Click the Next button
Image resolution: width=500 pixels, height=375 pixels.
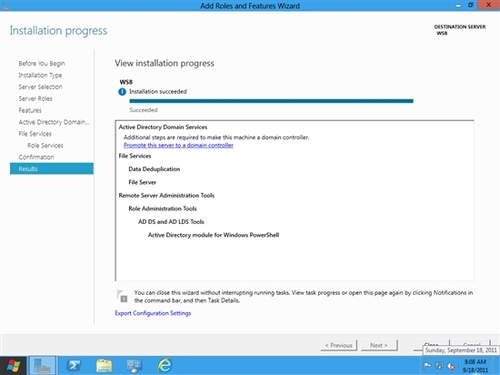[x=379, y=345]
